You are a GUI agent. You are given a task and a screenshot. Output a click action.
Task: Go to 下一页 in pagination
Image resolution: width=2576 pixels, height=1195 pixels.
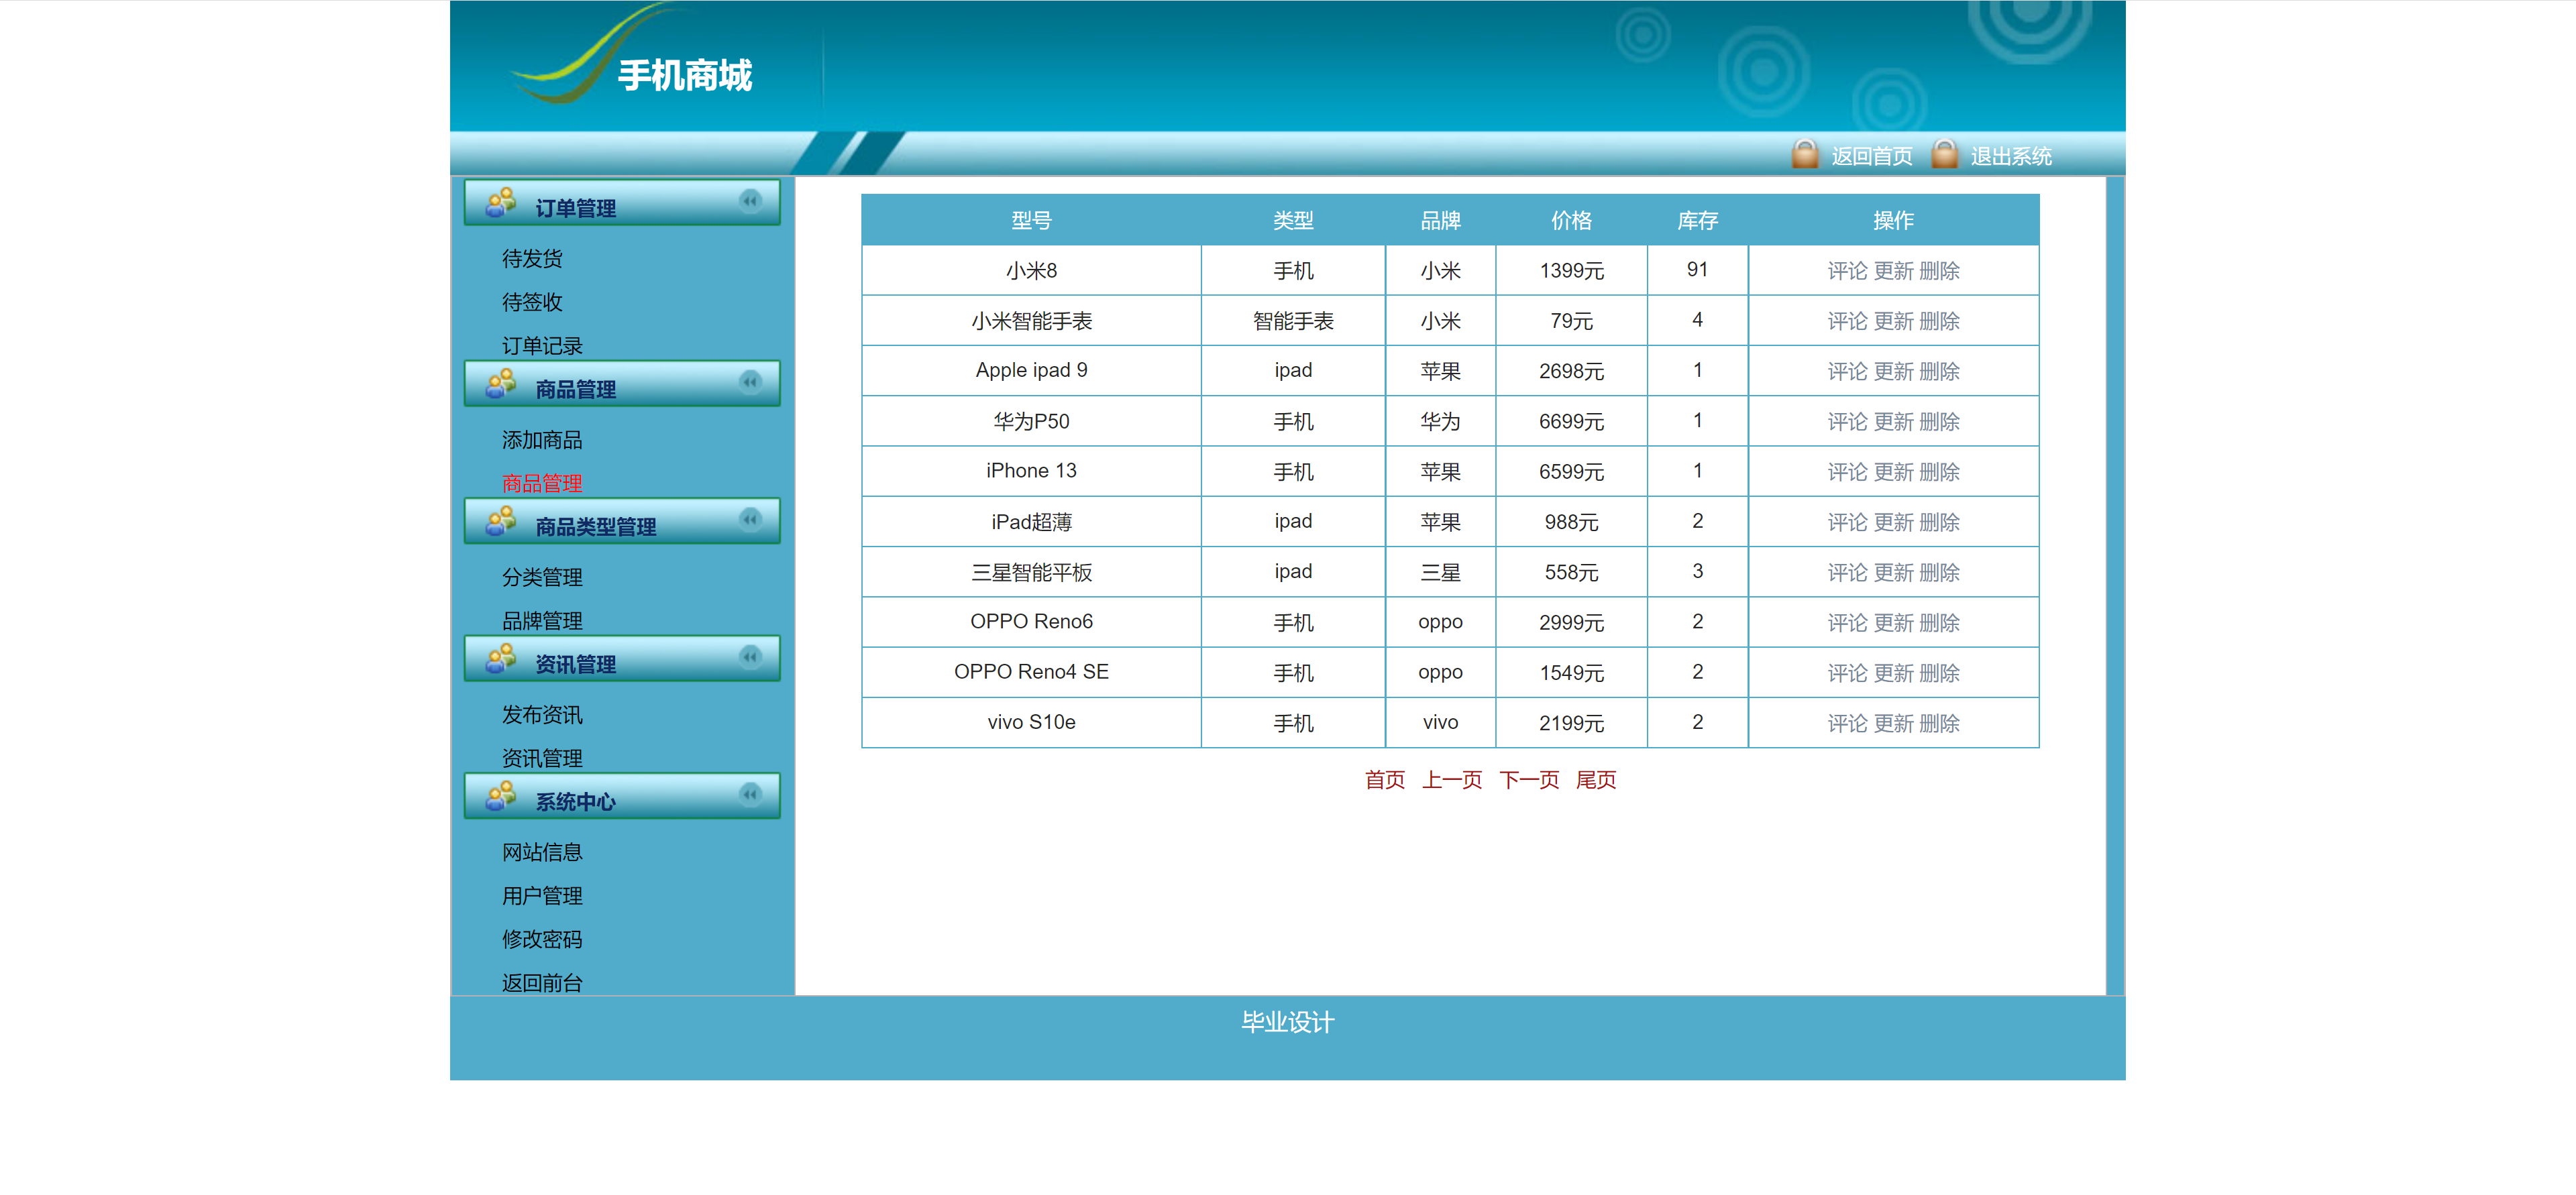[x=1529, y=780]
